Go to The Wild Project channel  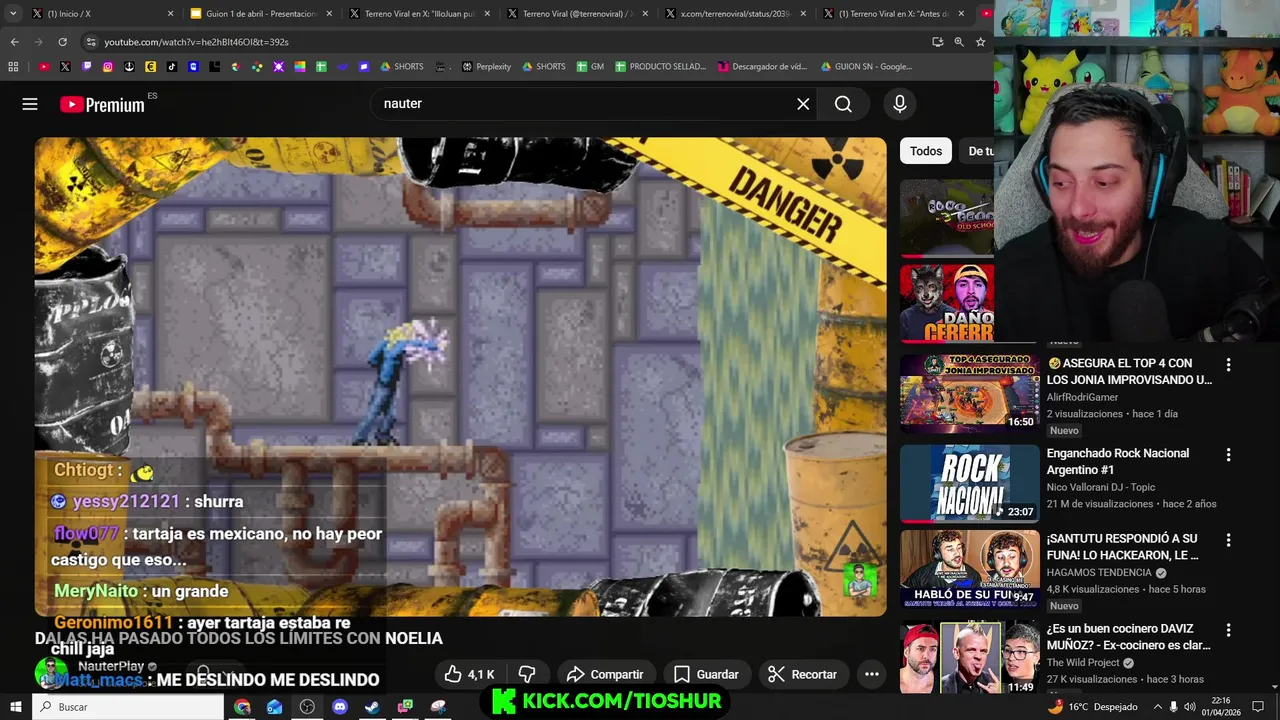click(x=1084, y=662)
